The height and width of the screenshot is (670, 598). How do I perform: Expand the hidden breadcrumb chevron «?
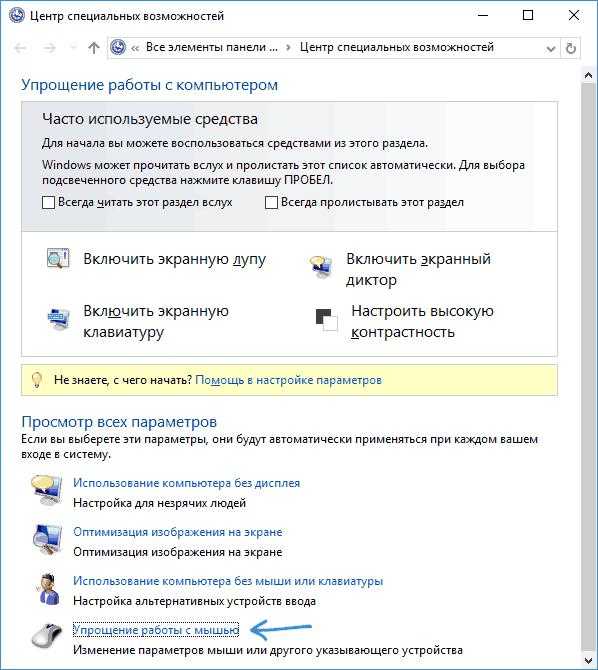[x=135, y=48]
